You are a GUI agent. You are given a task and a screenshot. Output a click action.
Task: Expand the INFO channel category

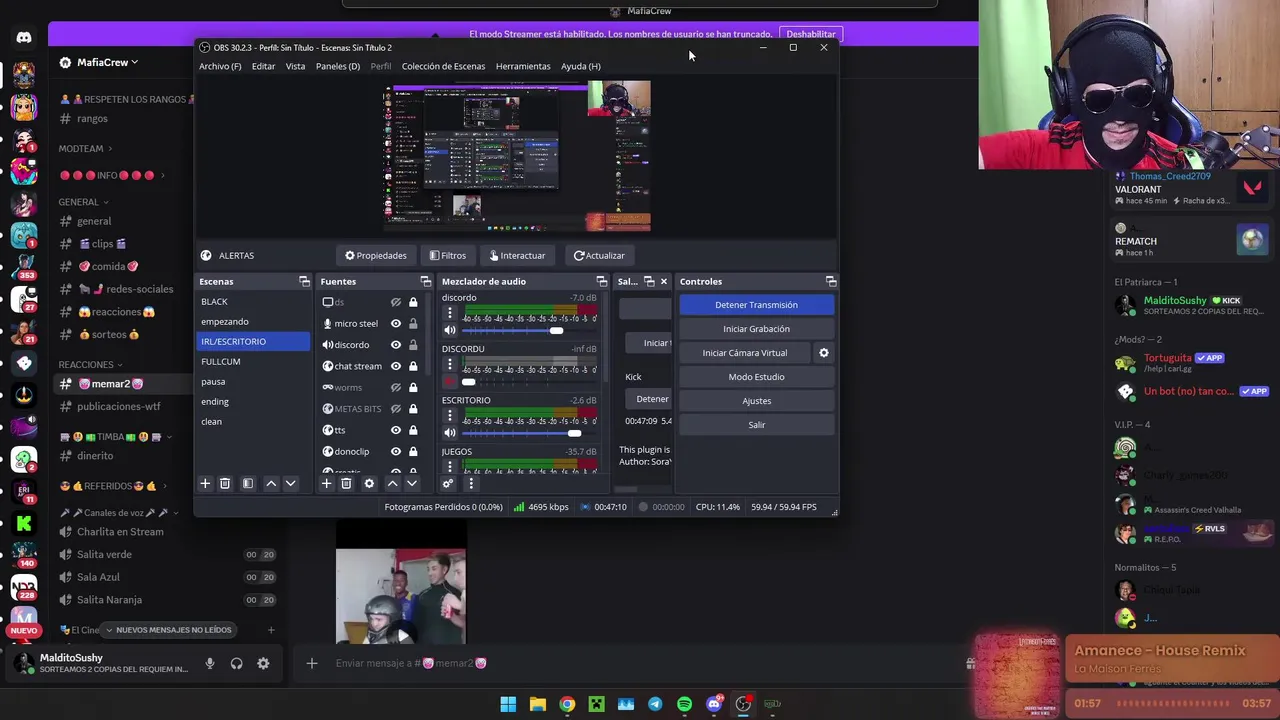coord(112,175)
